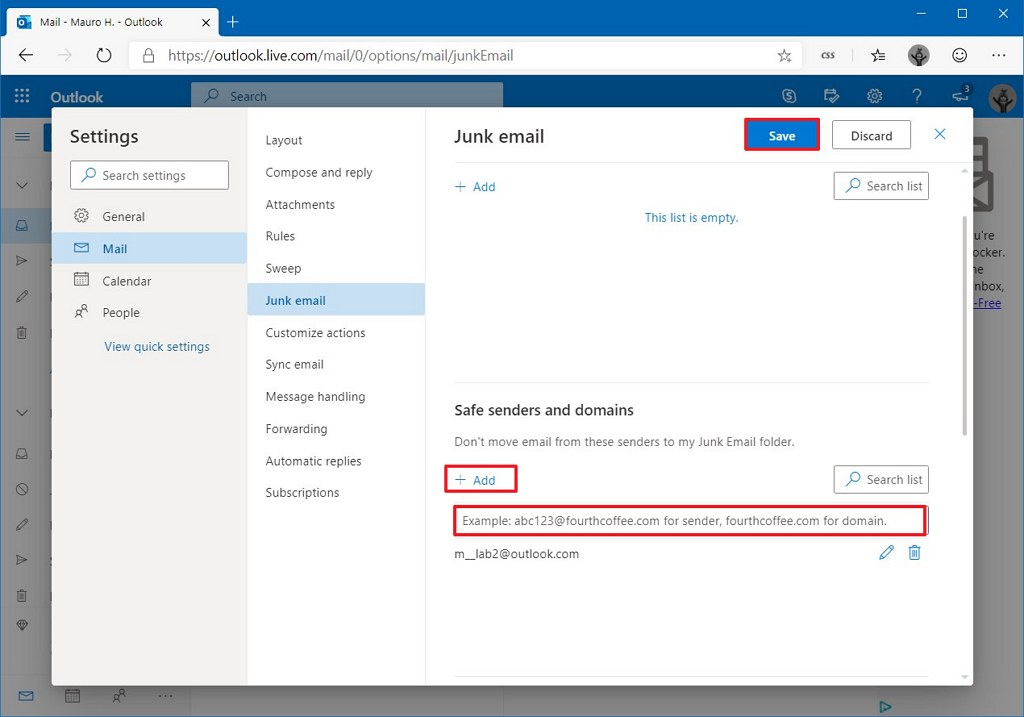Open the browser's more options menu
Screen dimensions: 1024x717
(x=998, y=56)
